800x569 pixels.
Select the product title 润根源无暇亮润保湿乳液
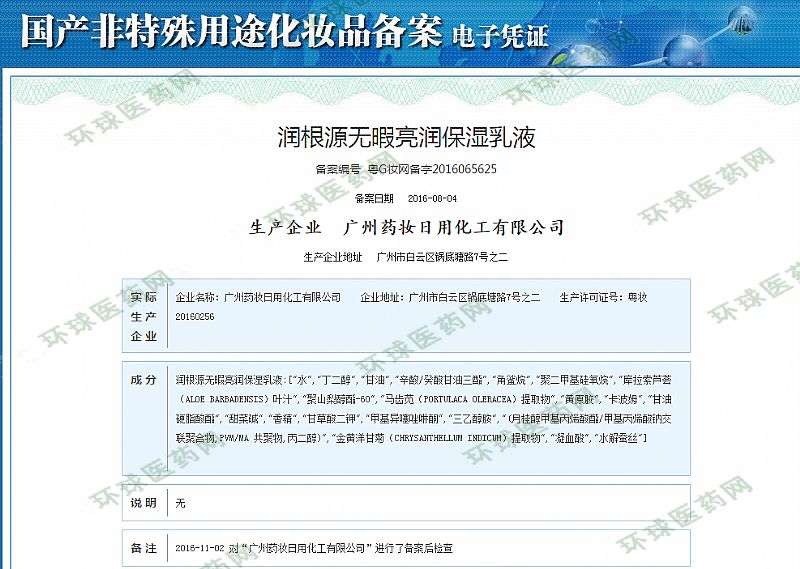pyautogui.click(x=406, y=138)
